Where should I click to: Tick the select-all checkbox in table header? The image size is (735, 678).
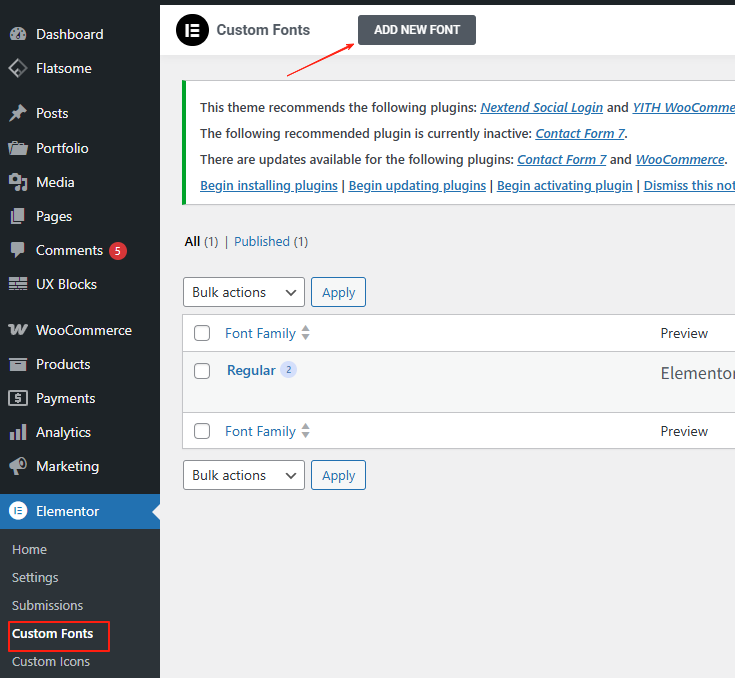pos(202,333)
